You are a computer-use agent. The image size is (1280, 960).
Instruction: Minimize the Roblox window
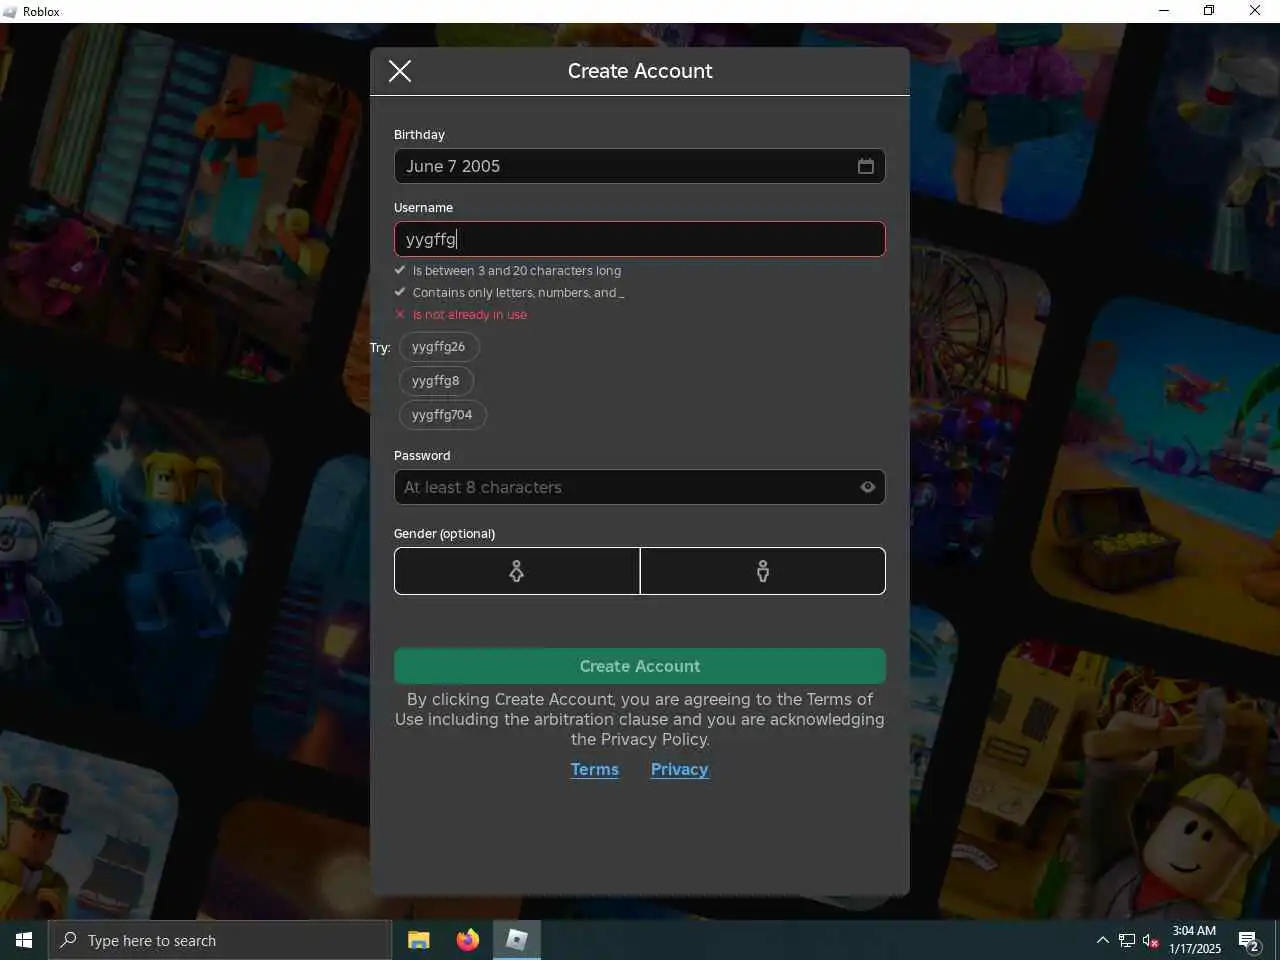tap(1164, 11)
